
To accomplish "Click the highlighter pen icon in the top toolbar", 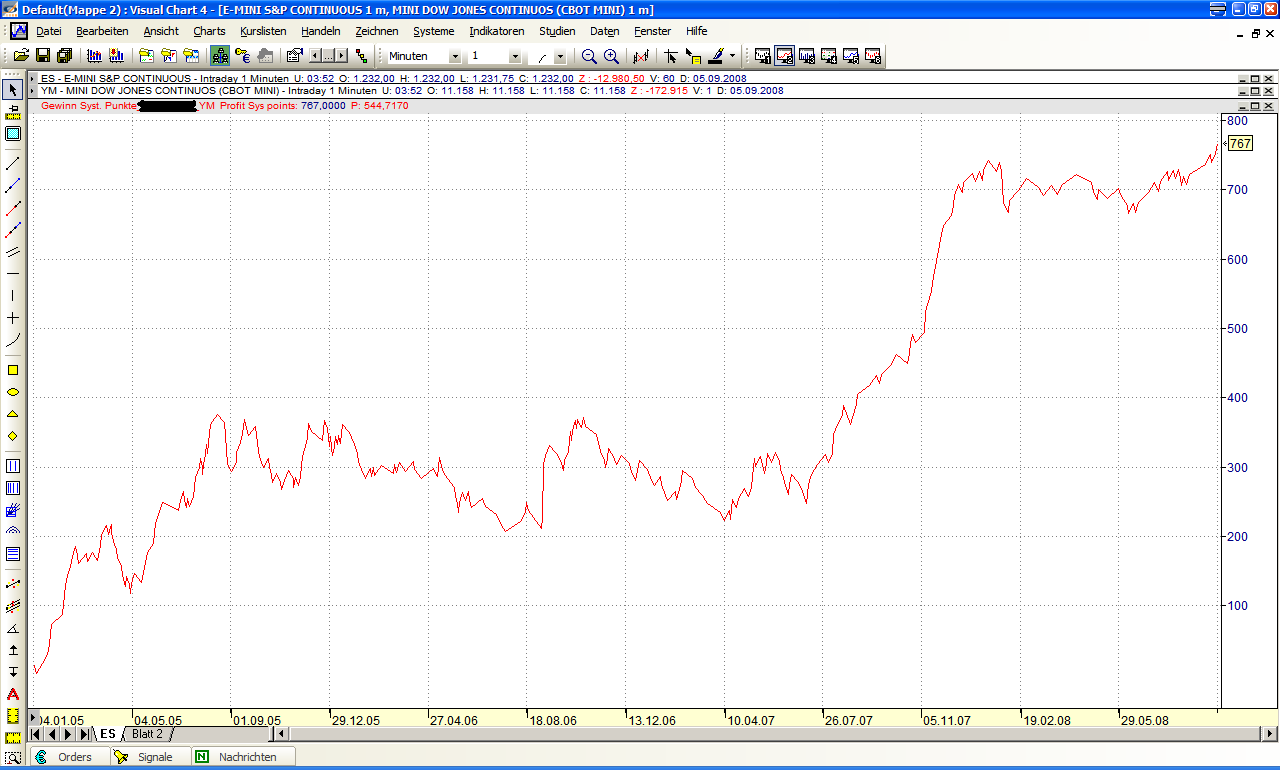I will tap(716, 56).
